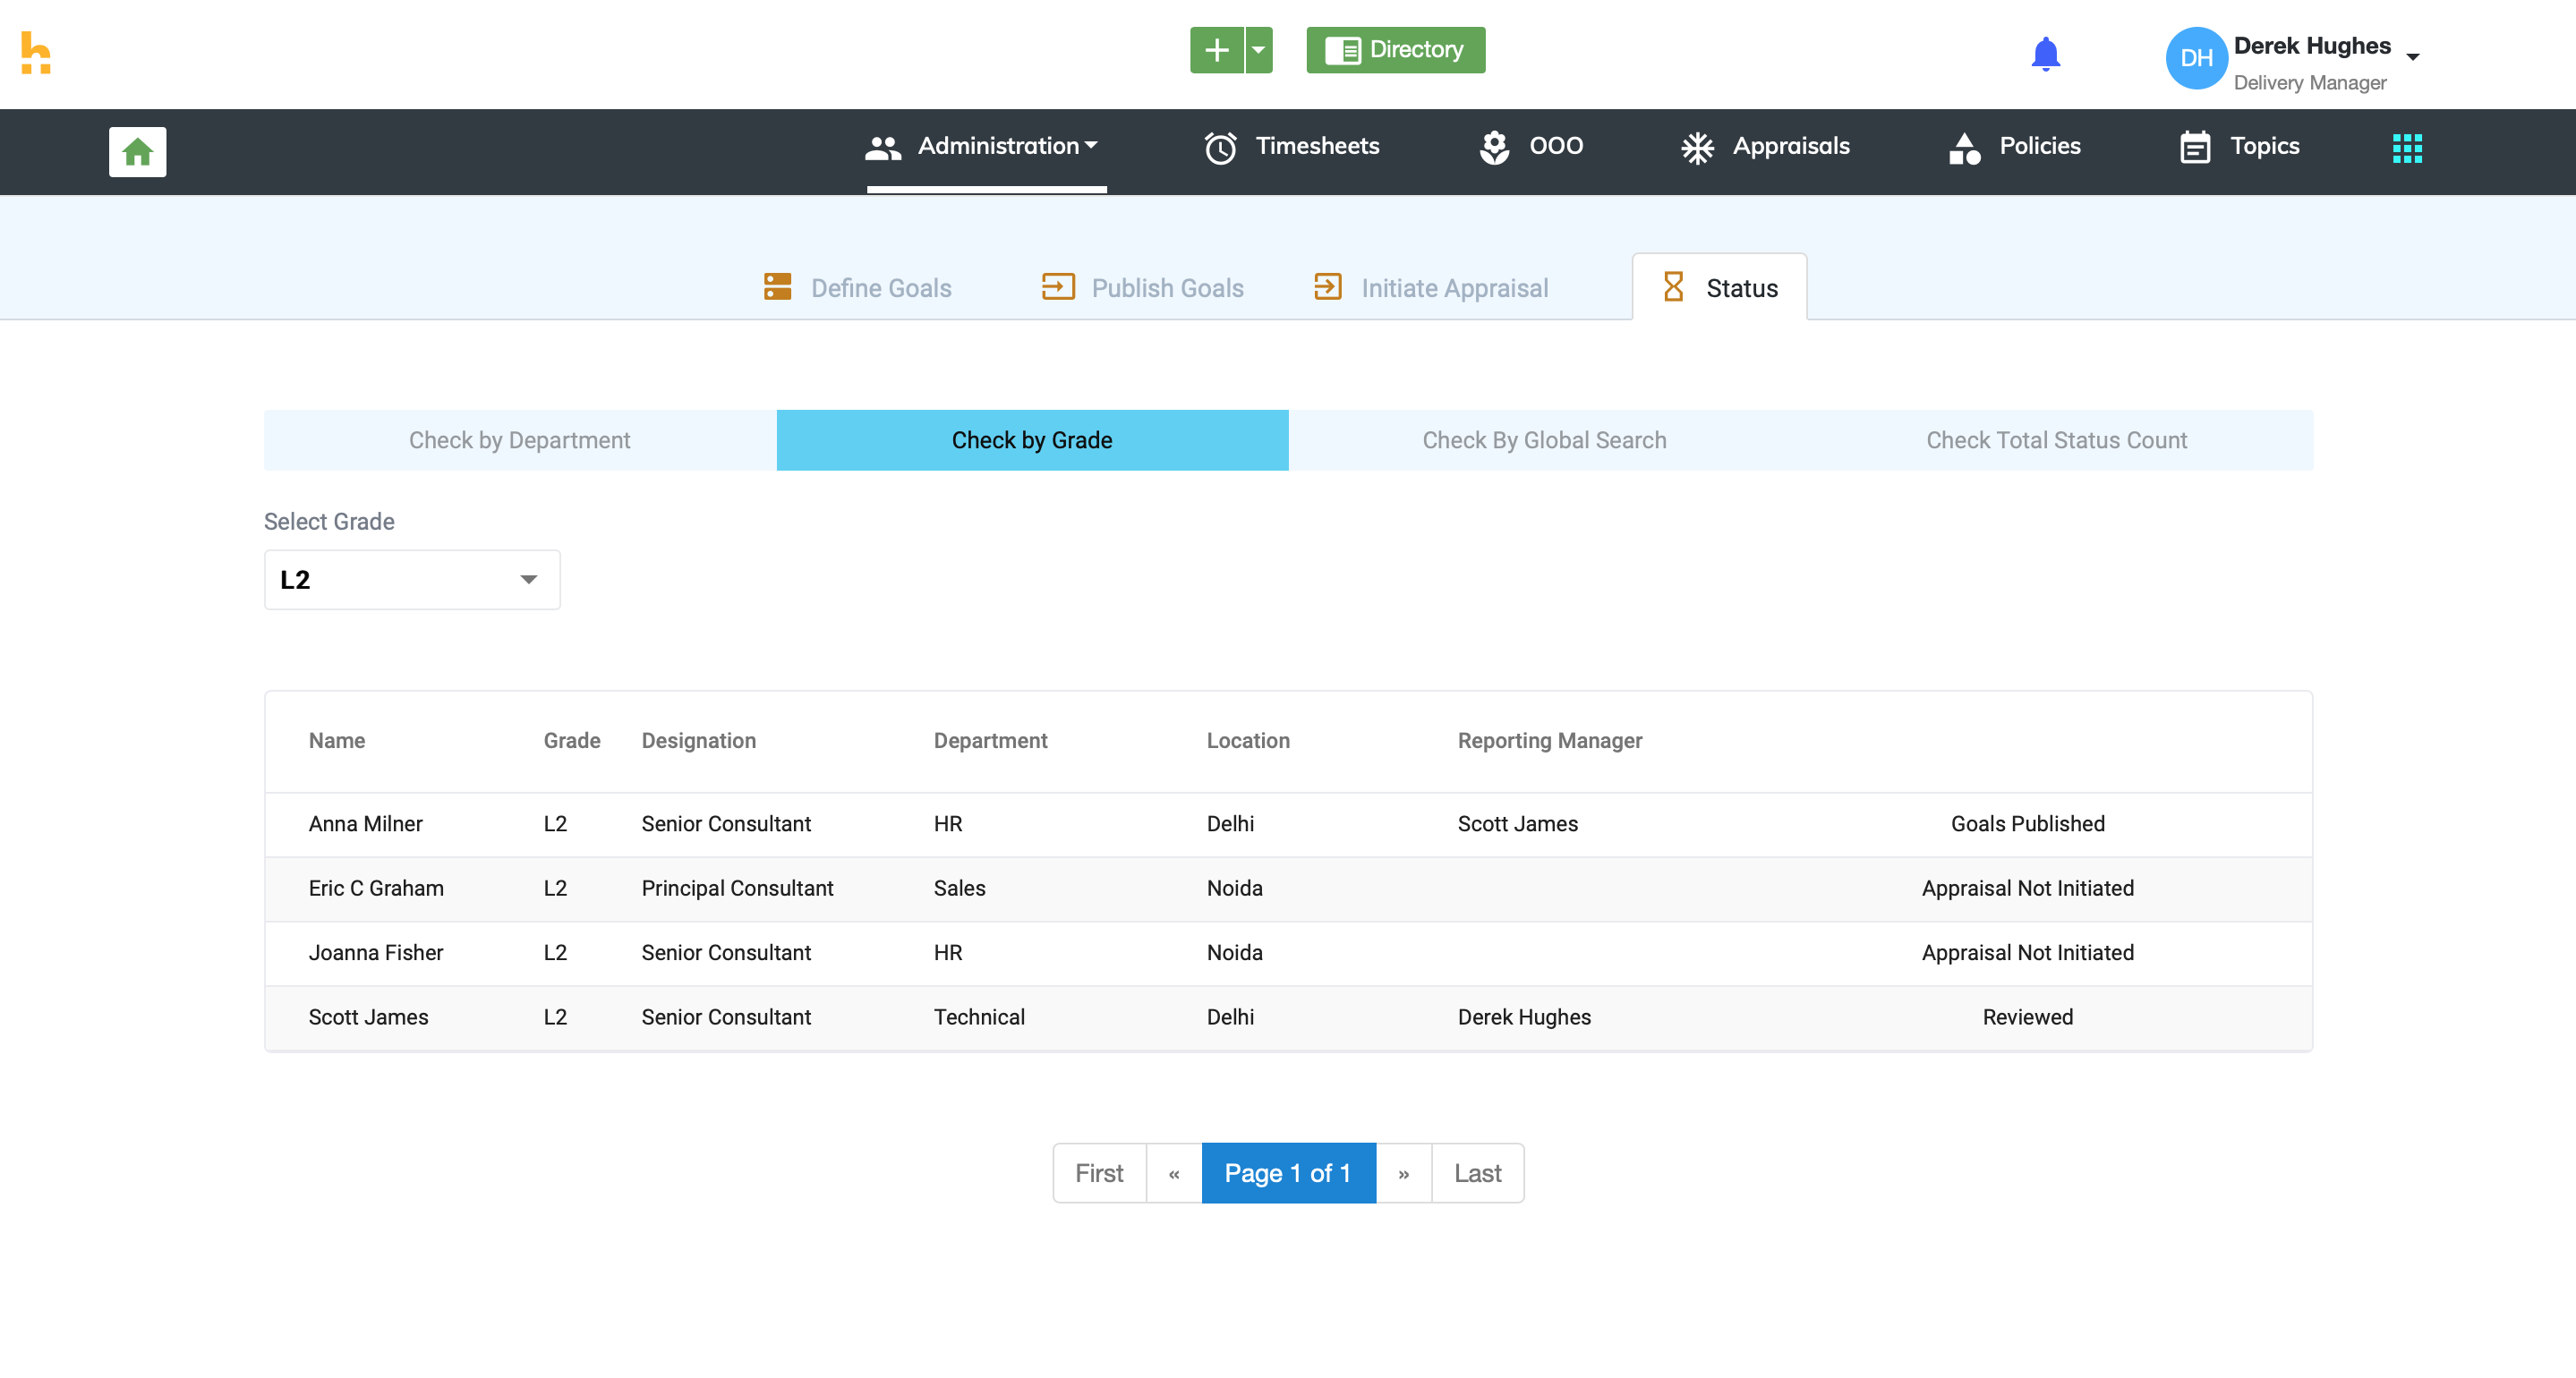Click the apps grid icon
This screenshot has width=2576, height=1378.
[2407, 148]
